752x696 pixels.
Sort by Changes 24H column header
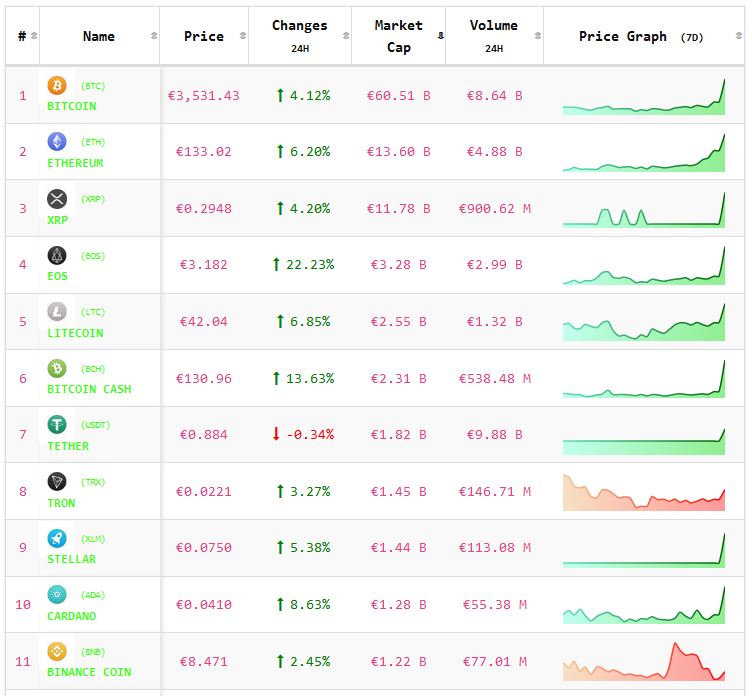(x=299, y=36)
